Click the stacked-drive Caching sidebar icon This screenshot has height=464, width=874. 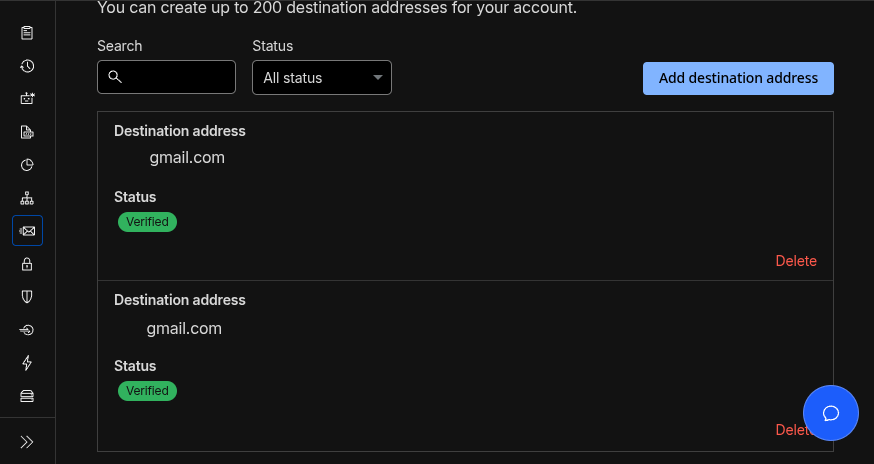coord(27,396)
